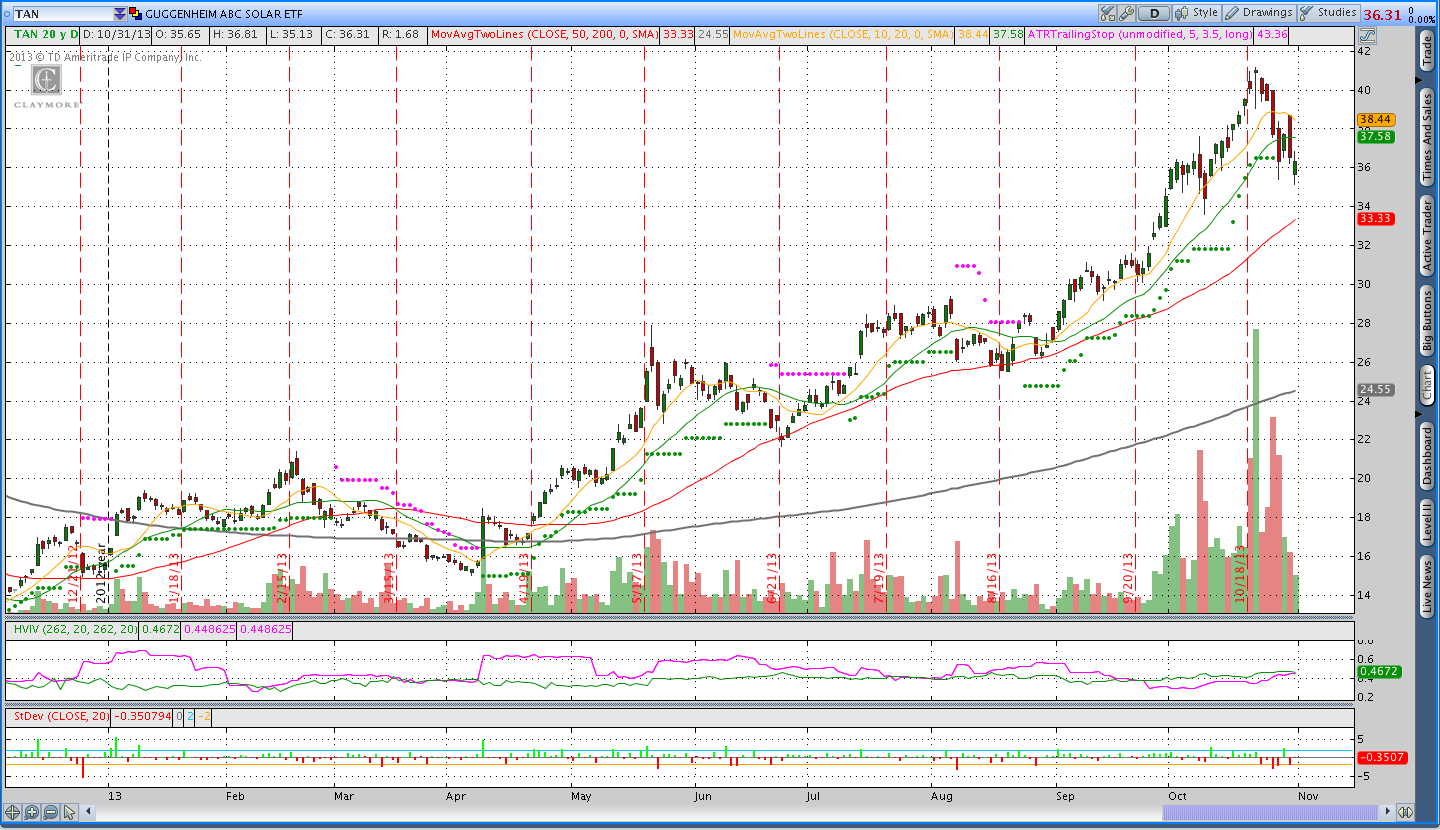
Task: Click the chart mode curve icon below Studies
Action: coord(1368,35)
